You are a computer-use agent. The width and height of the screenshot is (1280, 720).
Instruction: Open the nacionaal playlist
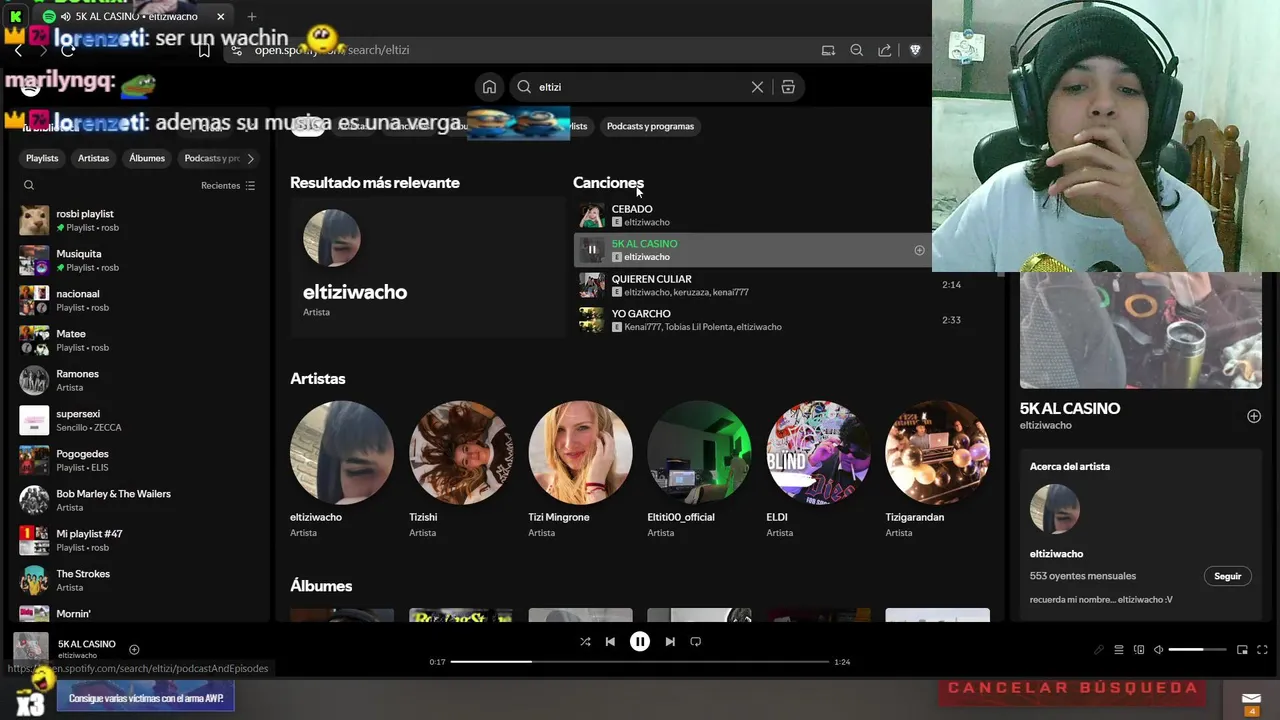137,300
